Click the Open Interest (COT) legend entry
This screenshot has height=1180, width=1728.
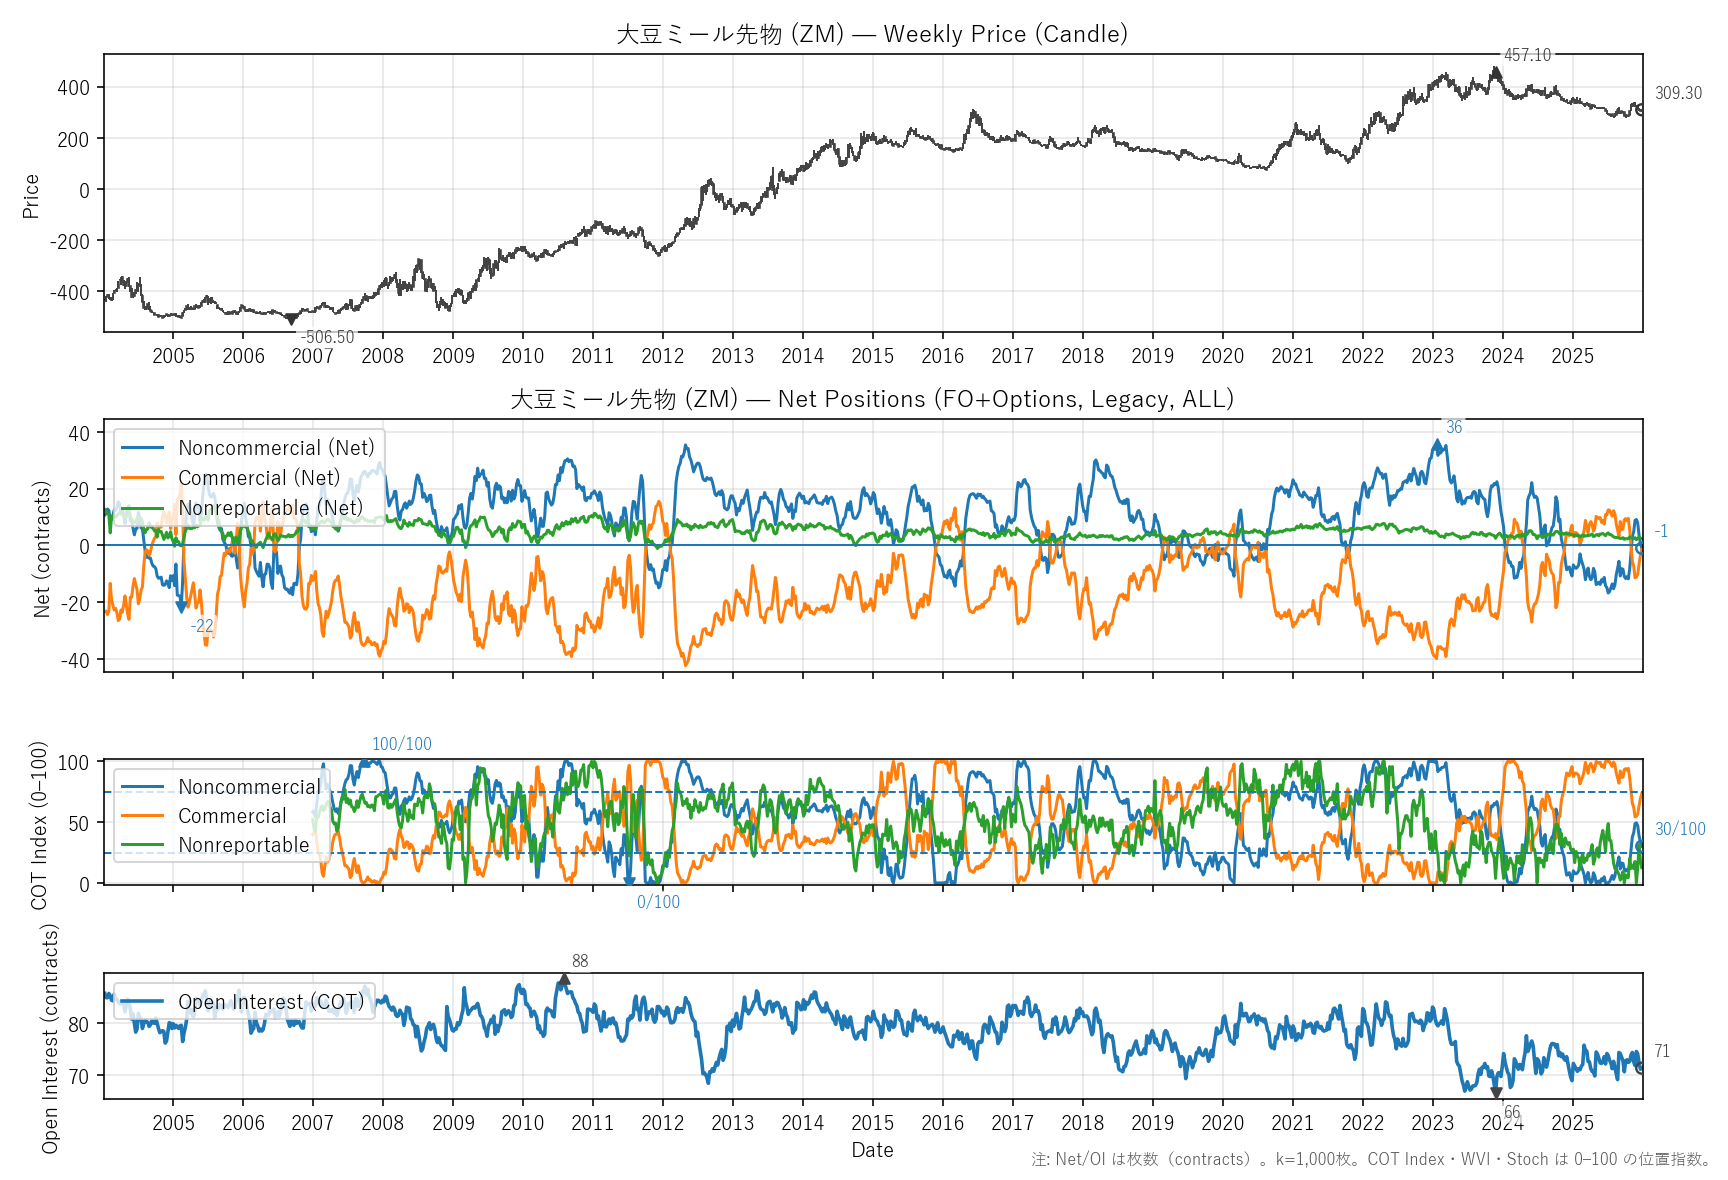pyautogui.click(x=270, y=1002)
